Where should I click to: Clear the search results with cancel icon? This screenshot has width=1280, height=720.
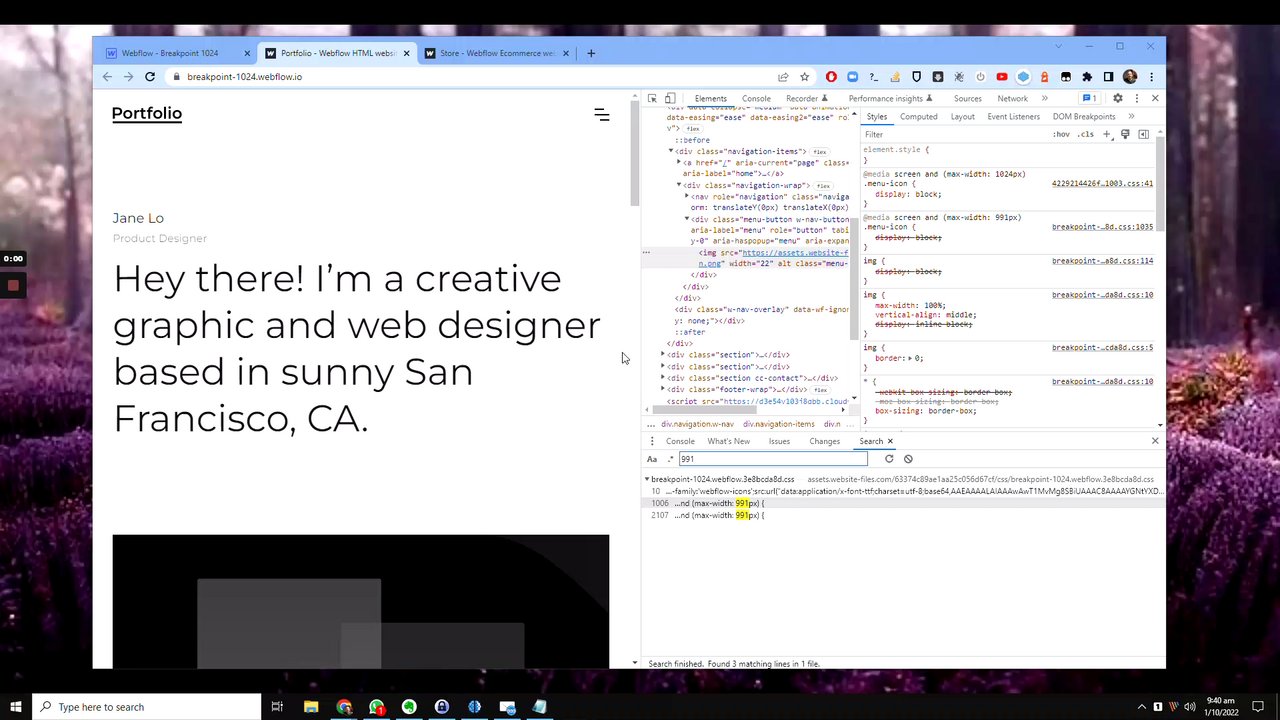pyautogui.click(x=908, y=459)
